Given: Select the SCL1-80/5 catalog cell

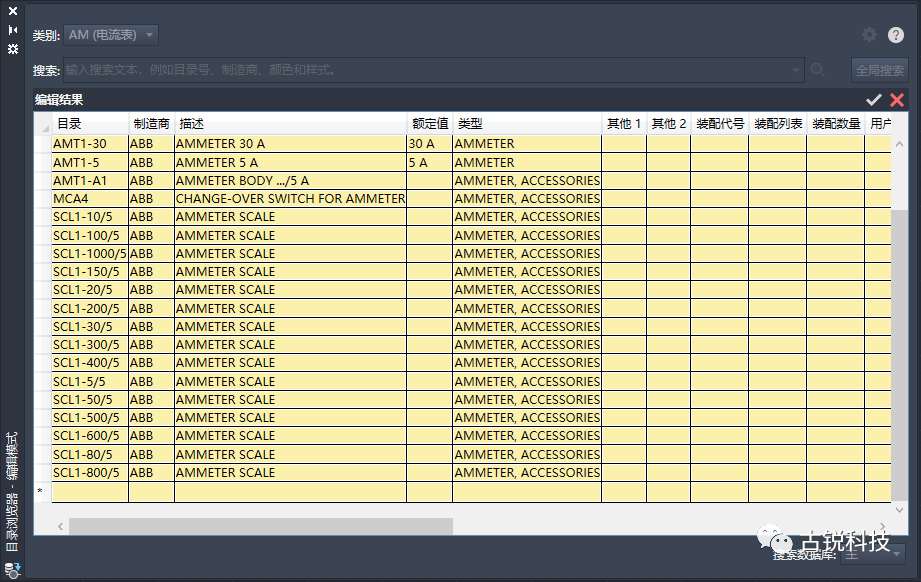Looking at the screenshot, I should pyautogui.click(x=90, y=455).
